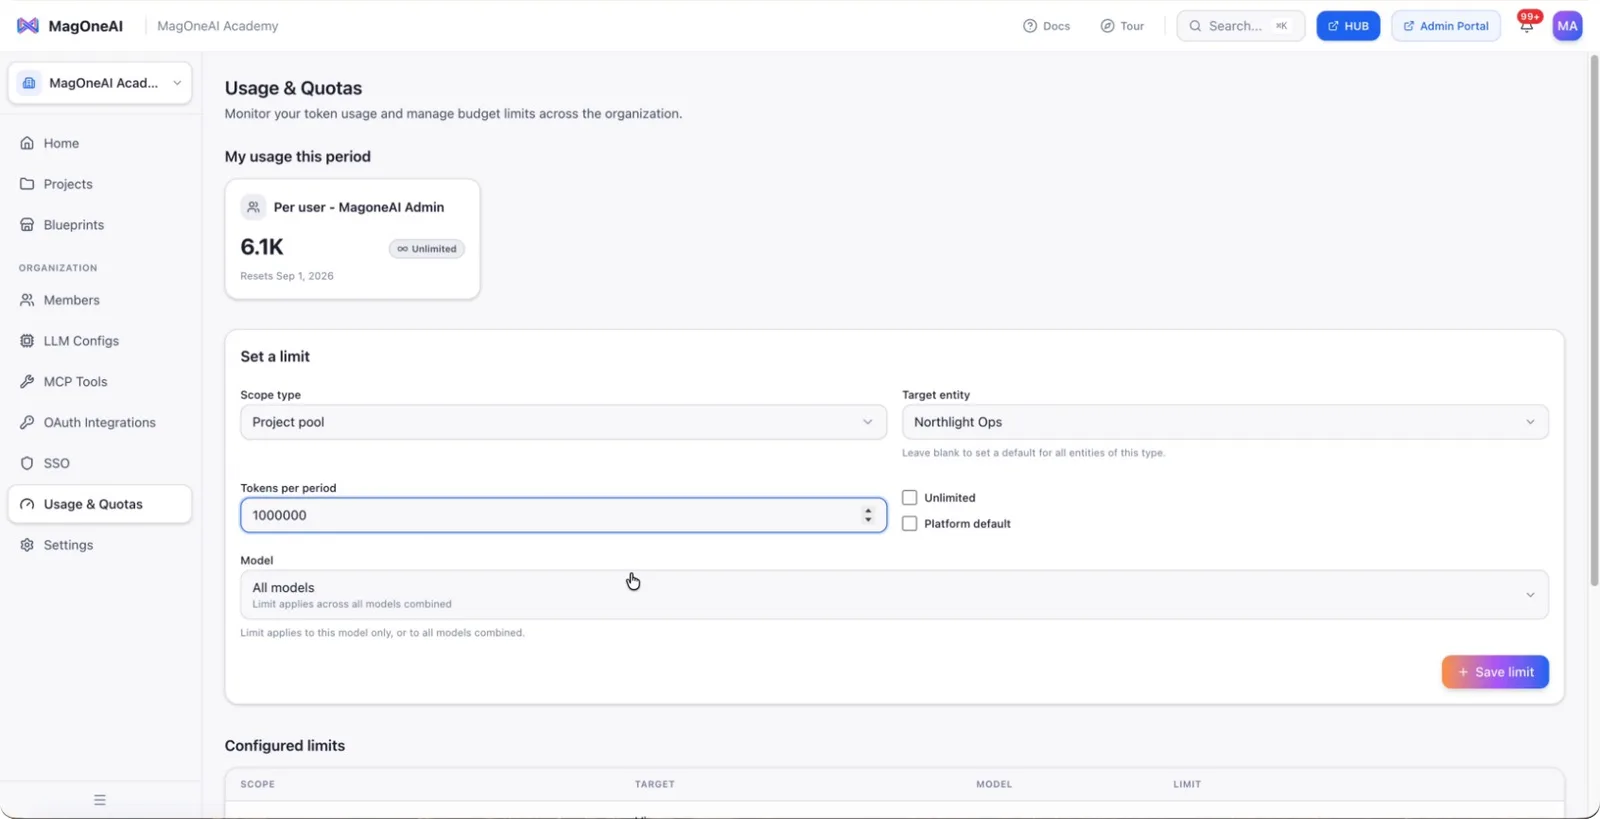The width and height of the screenshot is (1600, 819).
Task: Click the MCP Tools wrench icon
Action: tap(27, 382)
